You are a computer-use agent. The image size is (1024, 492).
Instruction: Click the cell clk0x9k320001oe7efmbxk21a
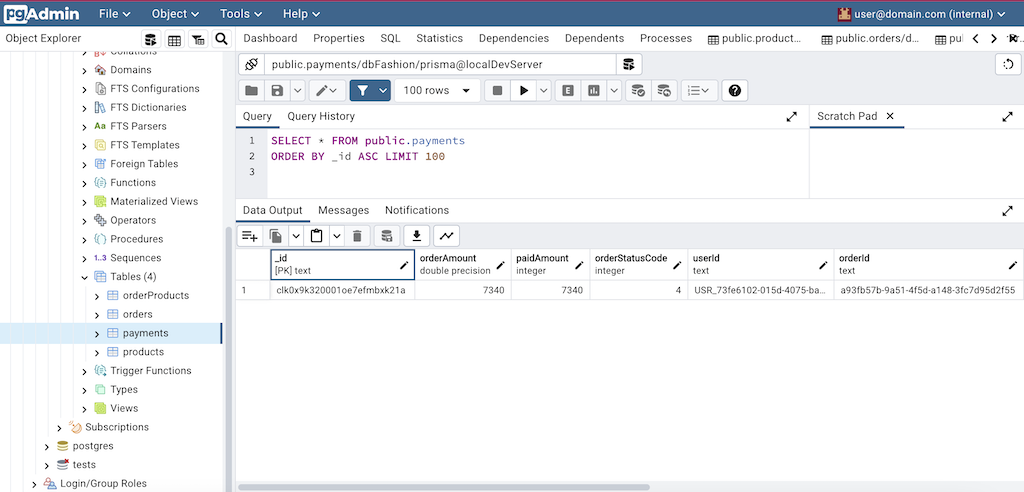(342, 290)
